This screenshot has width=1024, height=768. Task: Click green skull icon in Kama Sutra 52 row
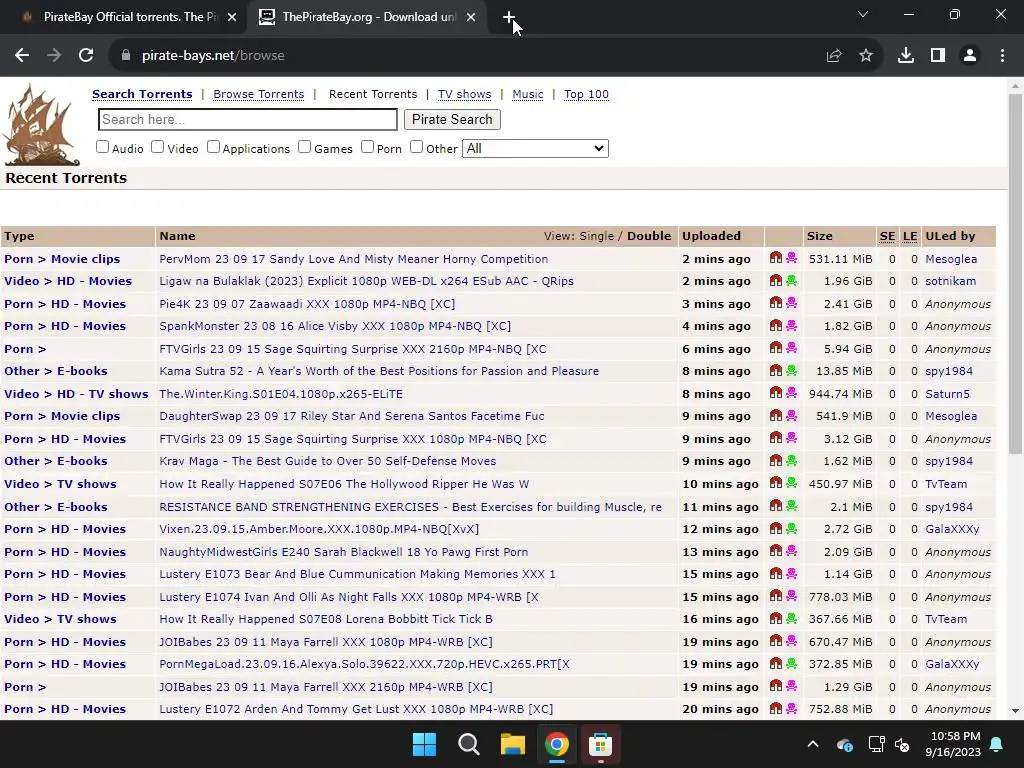[x=792, y=370]
